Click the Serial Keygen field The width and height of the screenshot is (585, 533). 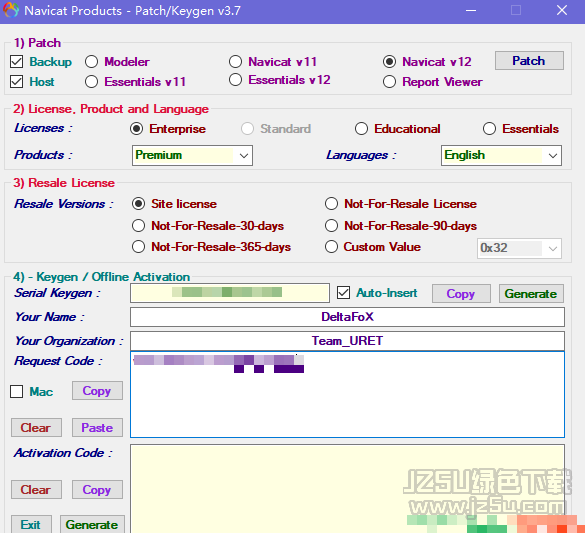230,293
